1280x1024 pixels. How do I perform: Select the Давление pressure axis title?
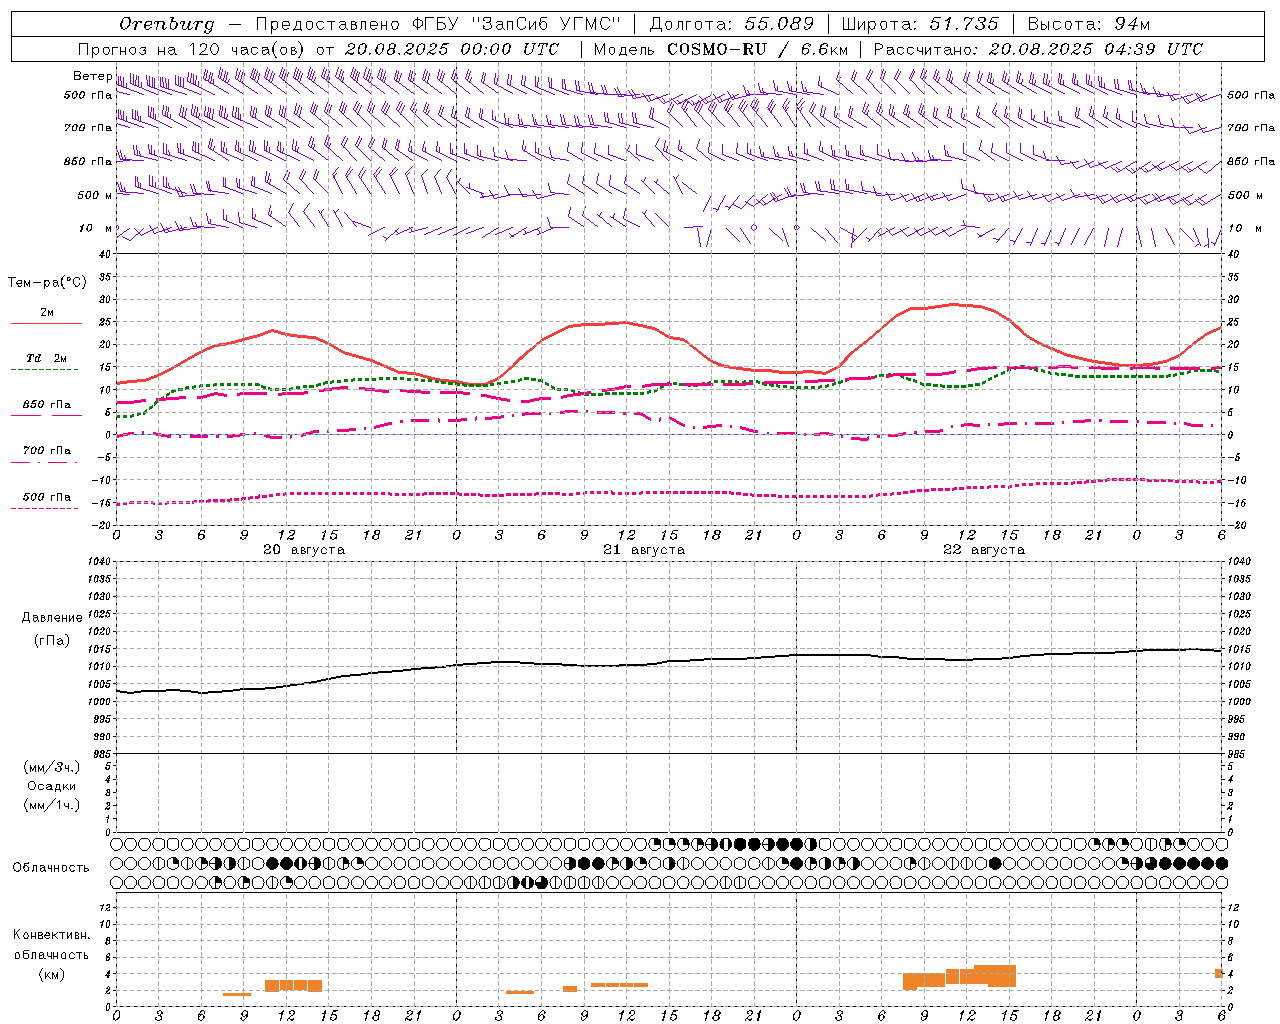click(x=52, y=618)
